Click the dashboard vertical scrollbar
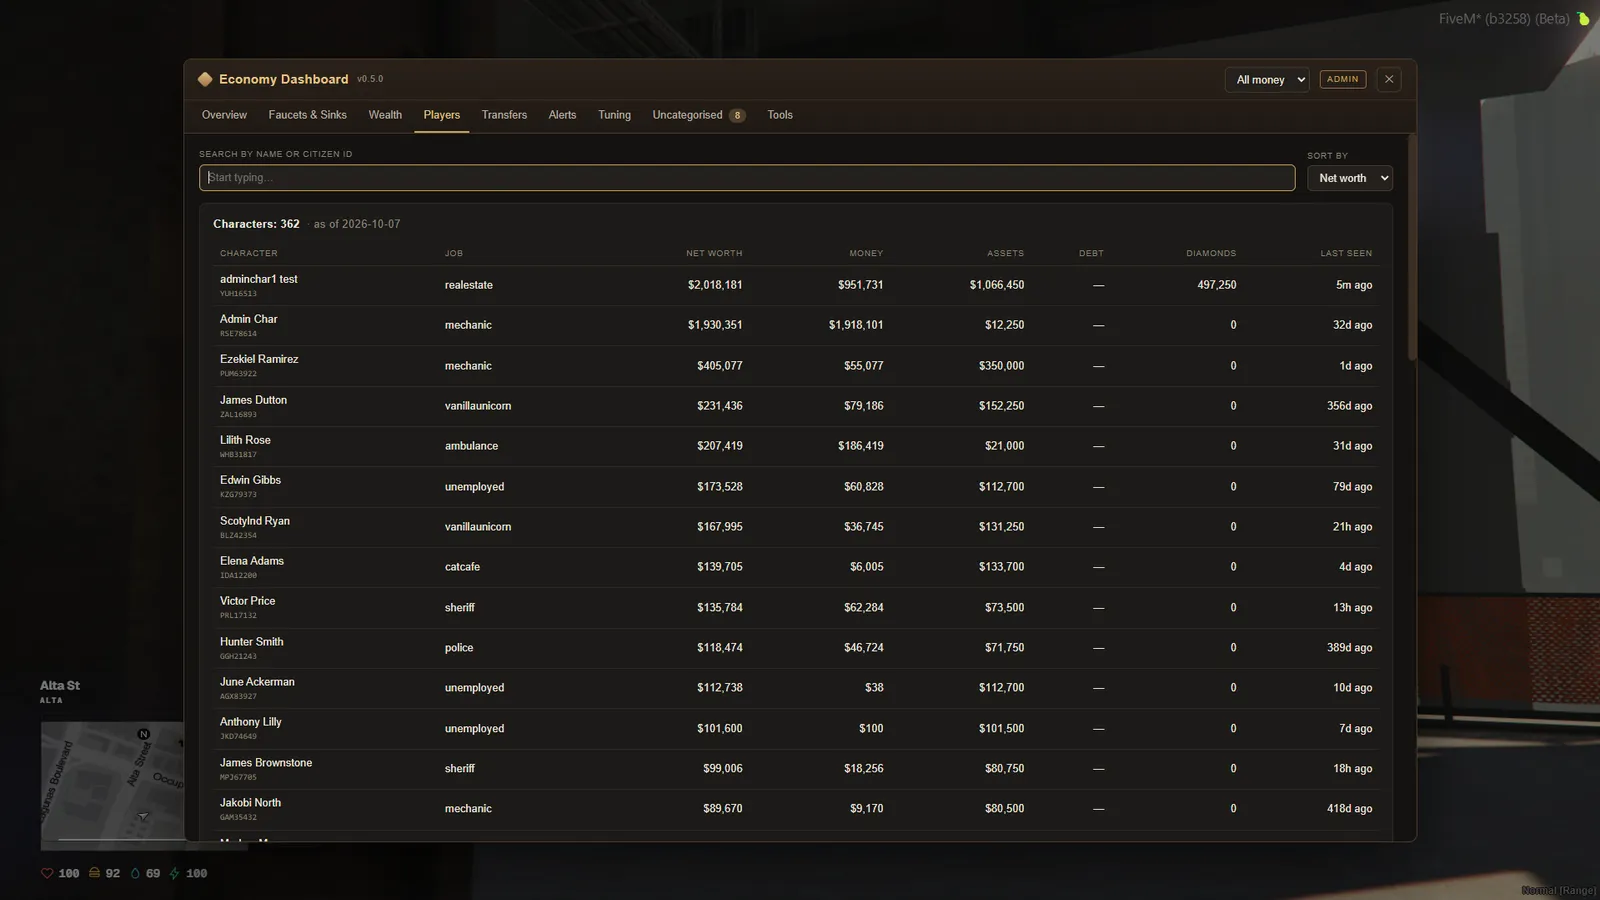1600x900 pixels. click(x=1412, y=247)
